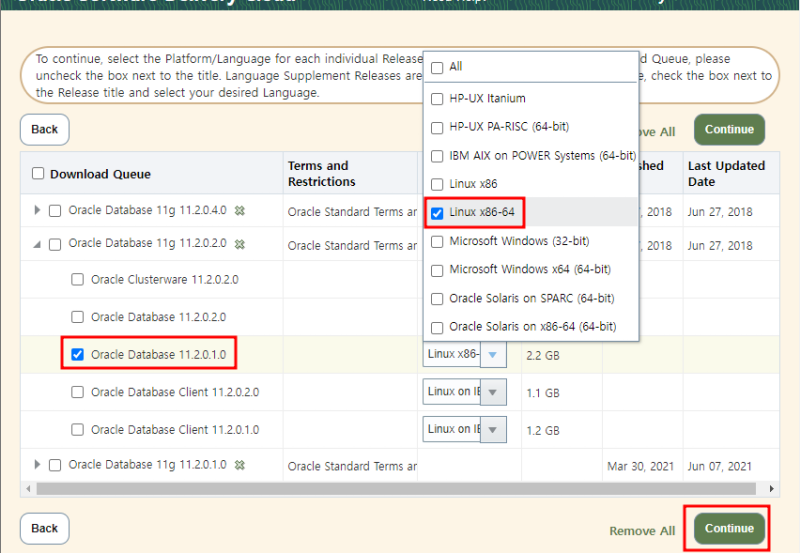Select the Linux x86 platform option
This screenshot has height=553, width=800.
pos(437,184)
